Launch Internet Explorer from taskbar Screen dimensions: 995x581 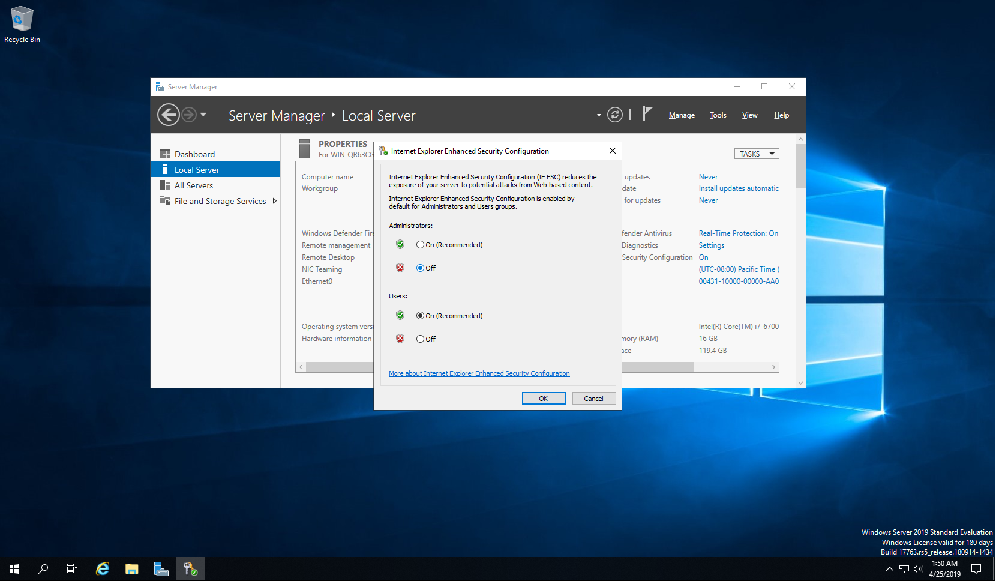click(102, 569)
